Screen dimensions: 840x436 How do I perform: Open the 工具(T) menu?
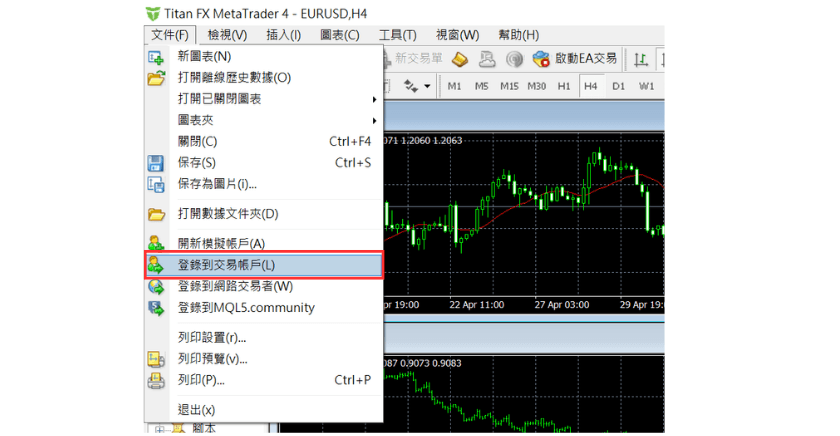click(x=398, y=35)
